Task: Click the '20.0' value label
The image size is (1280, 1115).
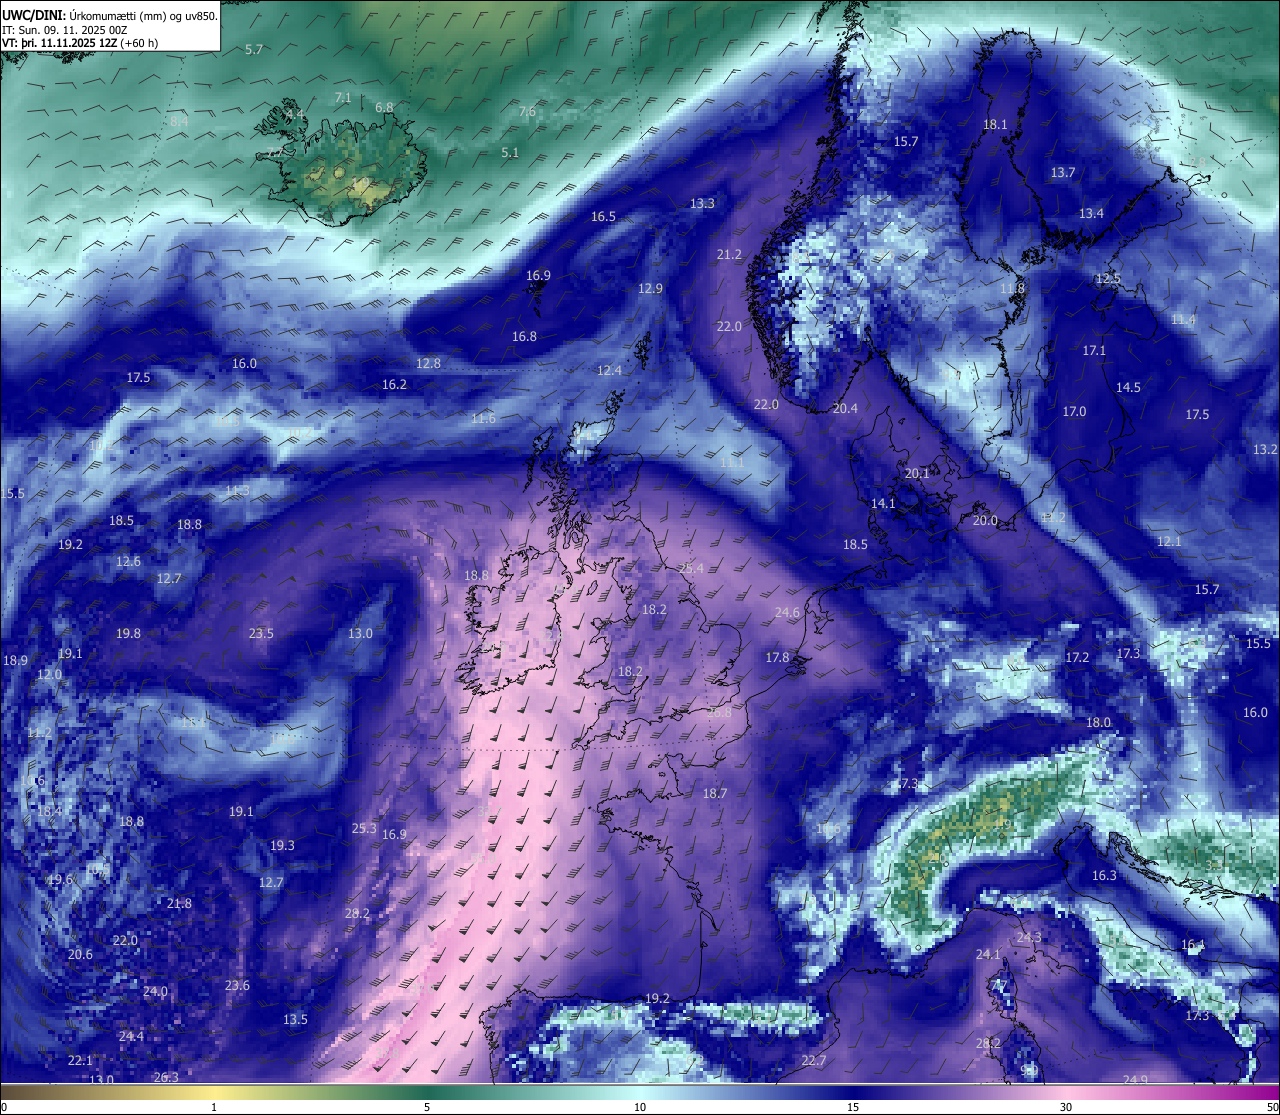Action: click(985, 521)
